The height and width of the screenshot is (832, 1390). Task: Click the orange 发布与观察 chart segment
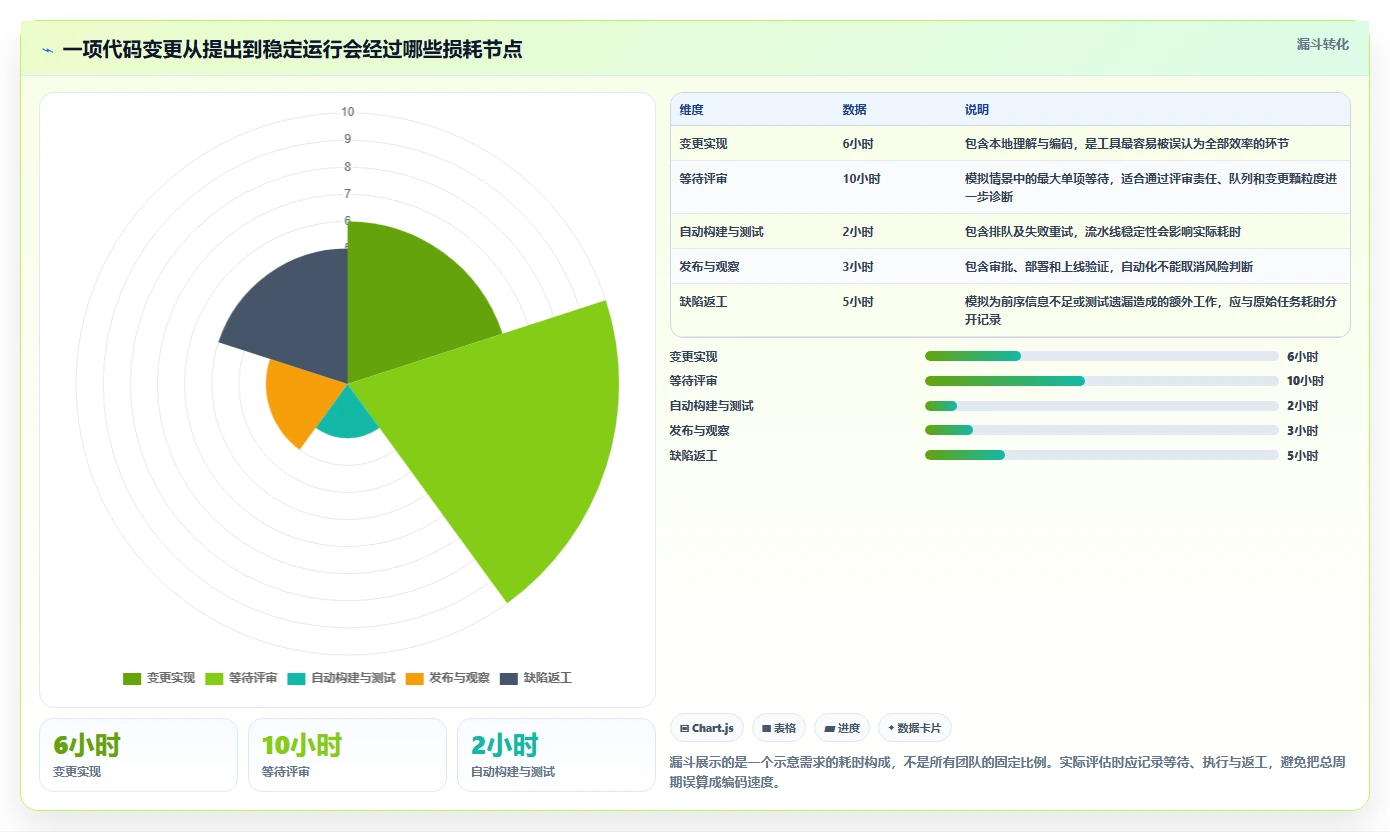[x=300, y=400]
